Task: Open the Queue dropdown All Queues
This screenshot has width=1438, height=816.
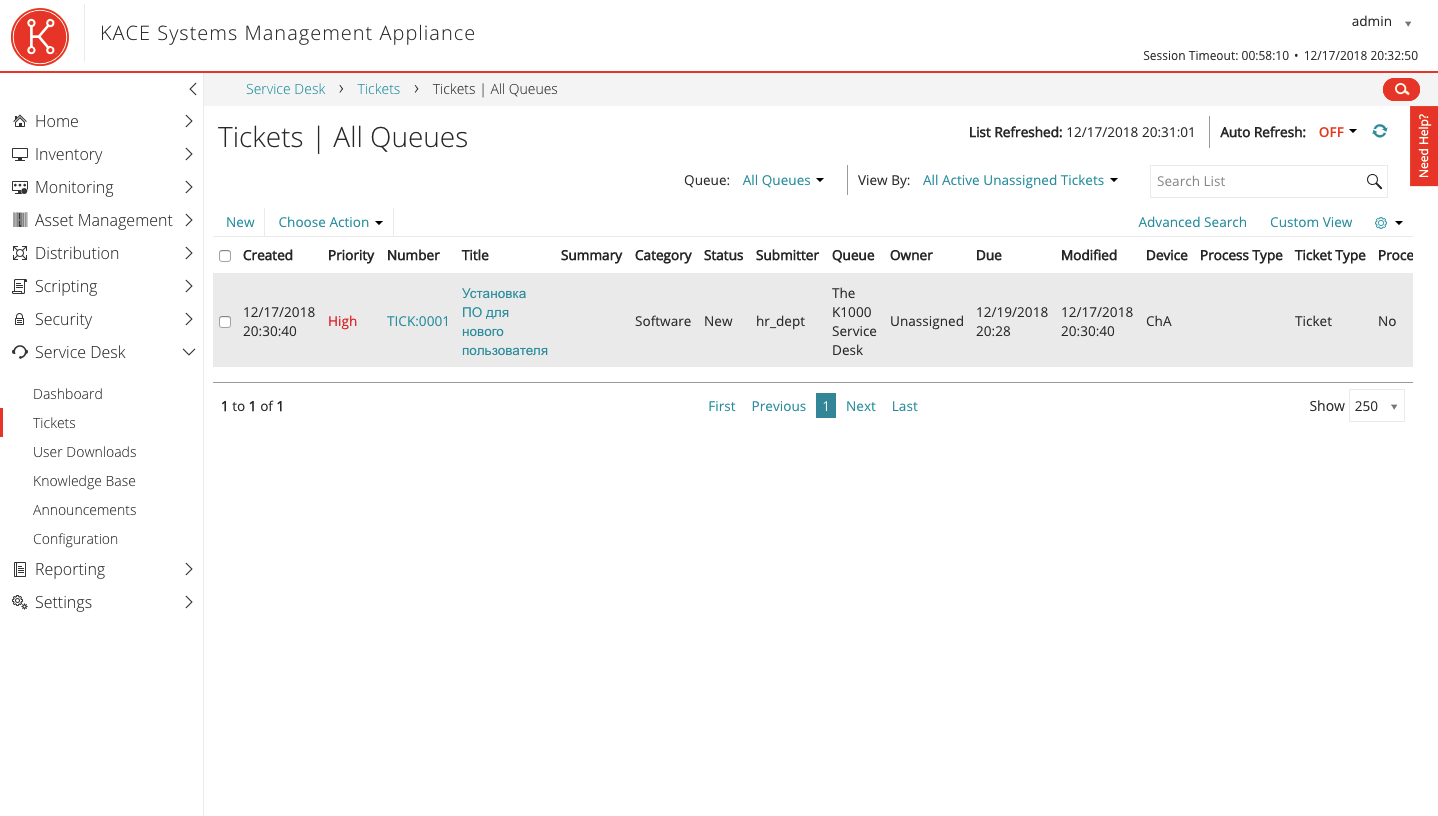Action: [x=783, y=180]
